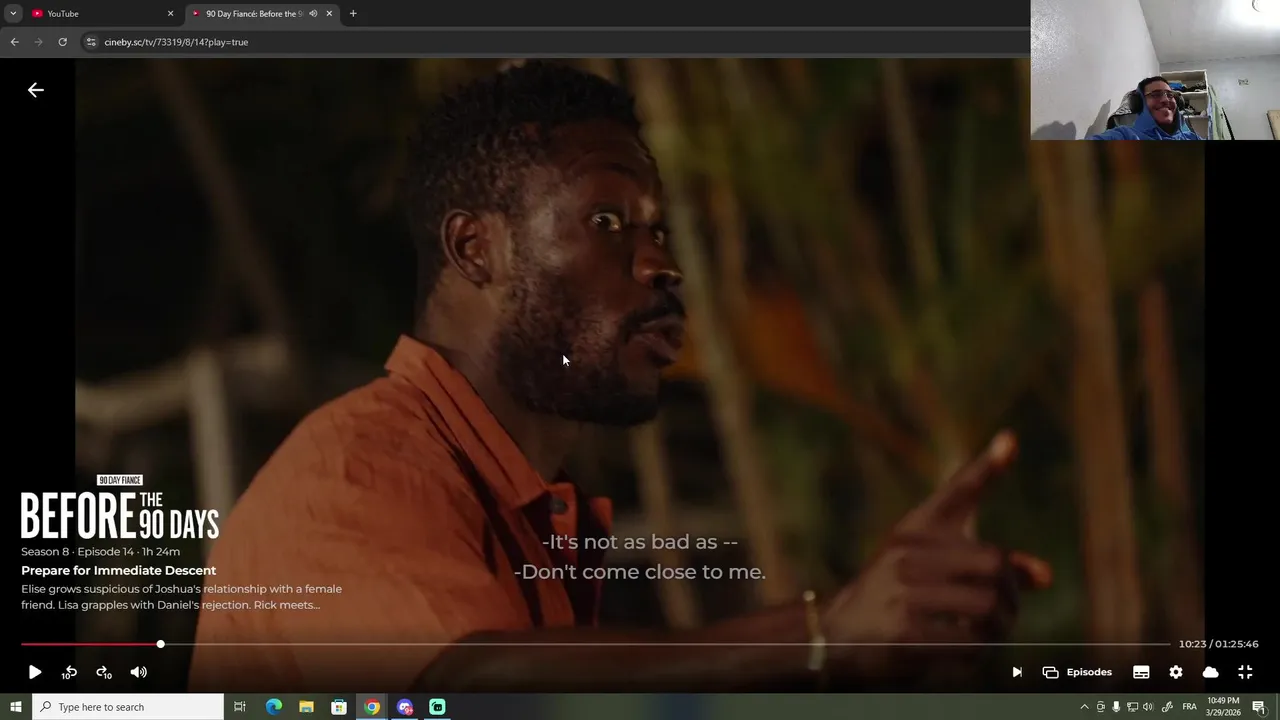The width and height of the screenshot is (1280, 720).
Task: Click the Chrome icon on the taskbar
Action: (372, 707)
